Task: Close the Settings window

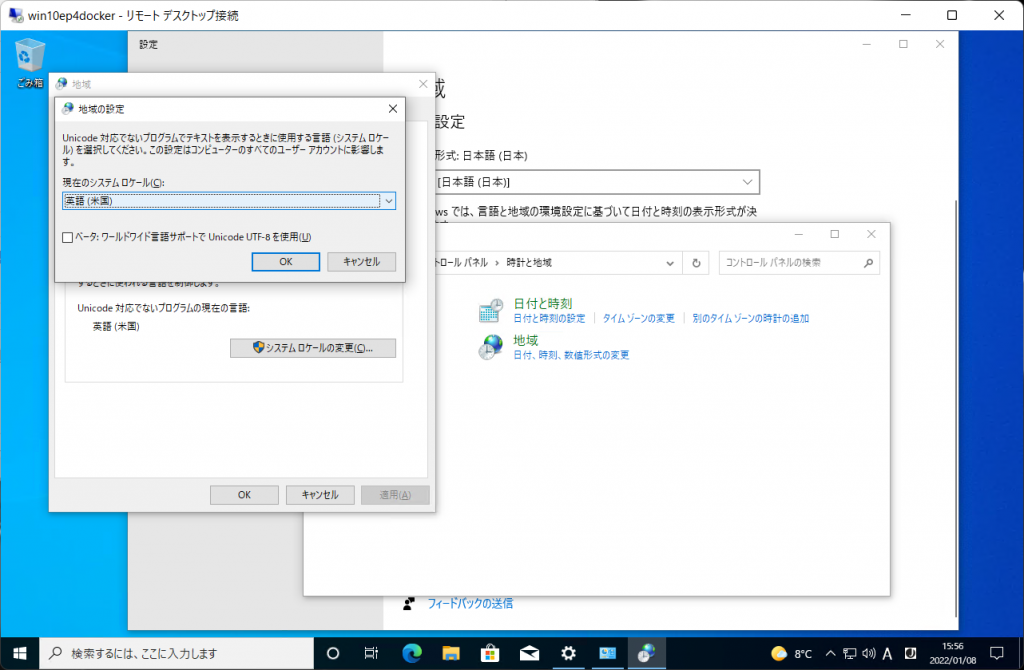Action: [x=940, y=44]
